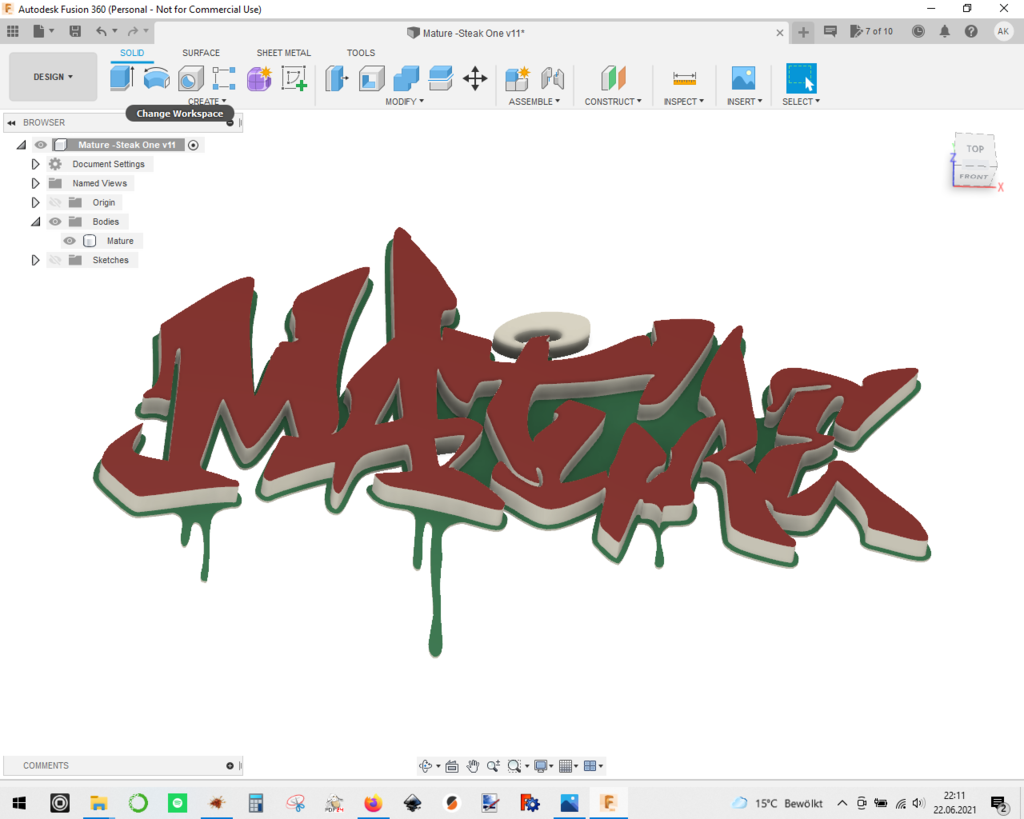Open the Help question mark icon

(971, 31)
